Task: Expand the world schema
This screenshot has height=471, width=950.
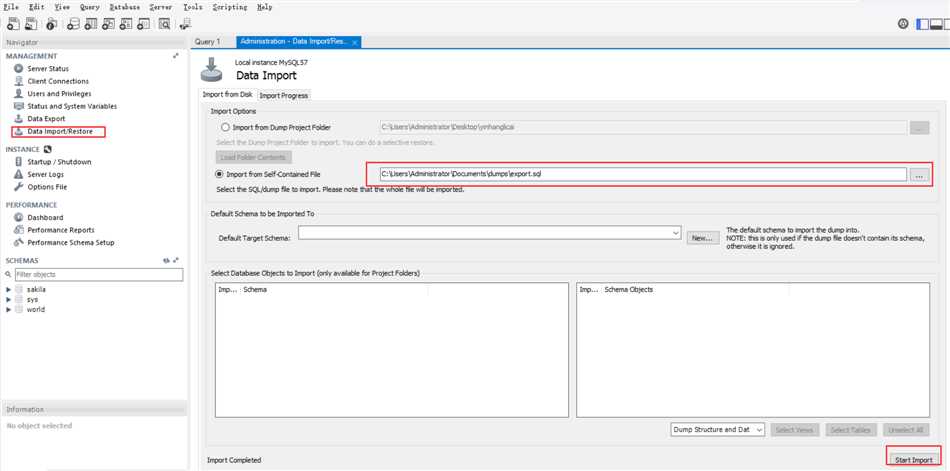Action: pos(8,309)
